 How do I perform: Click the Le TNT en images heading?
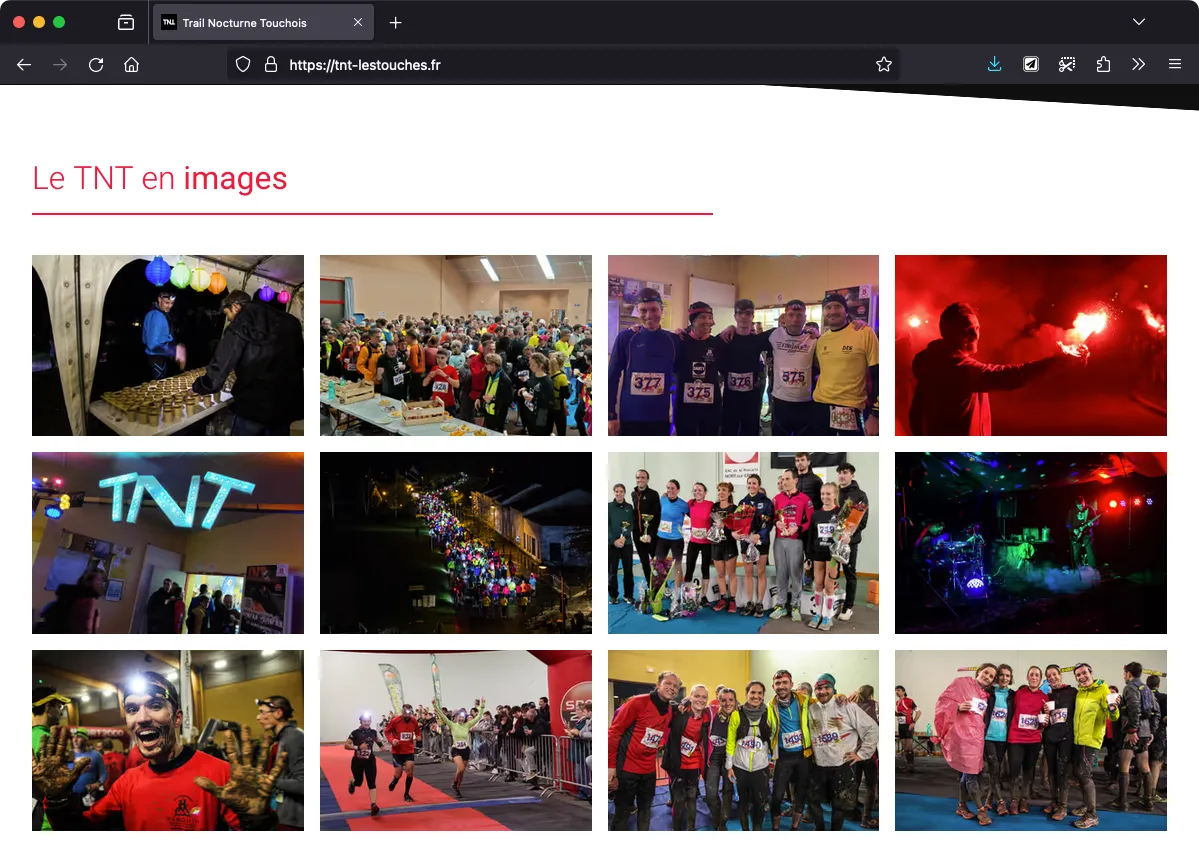coord(159,177)
